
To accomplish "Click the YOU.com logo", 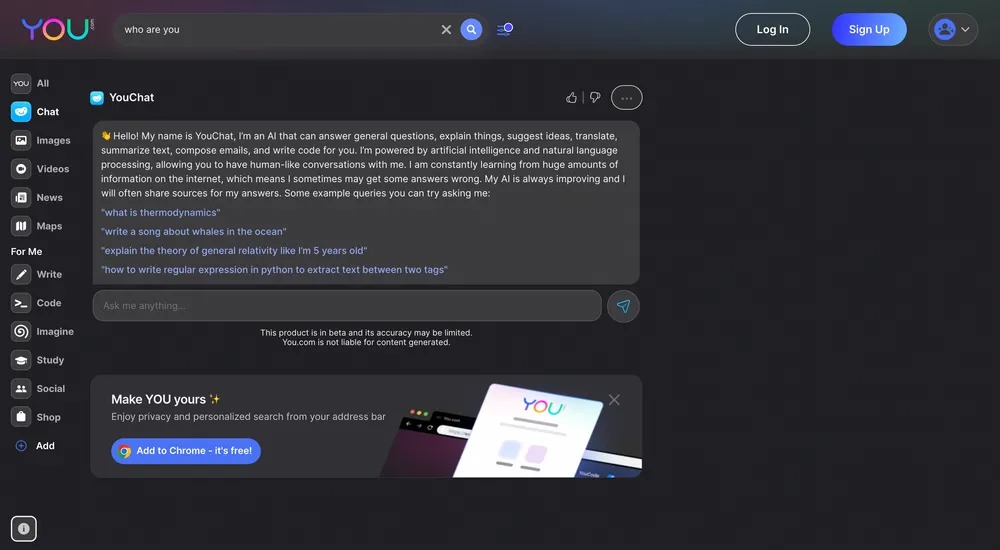I will click(58, 29).
